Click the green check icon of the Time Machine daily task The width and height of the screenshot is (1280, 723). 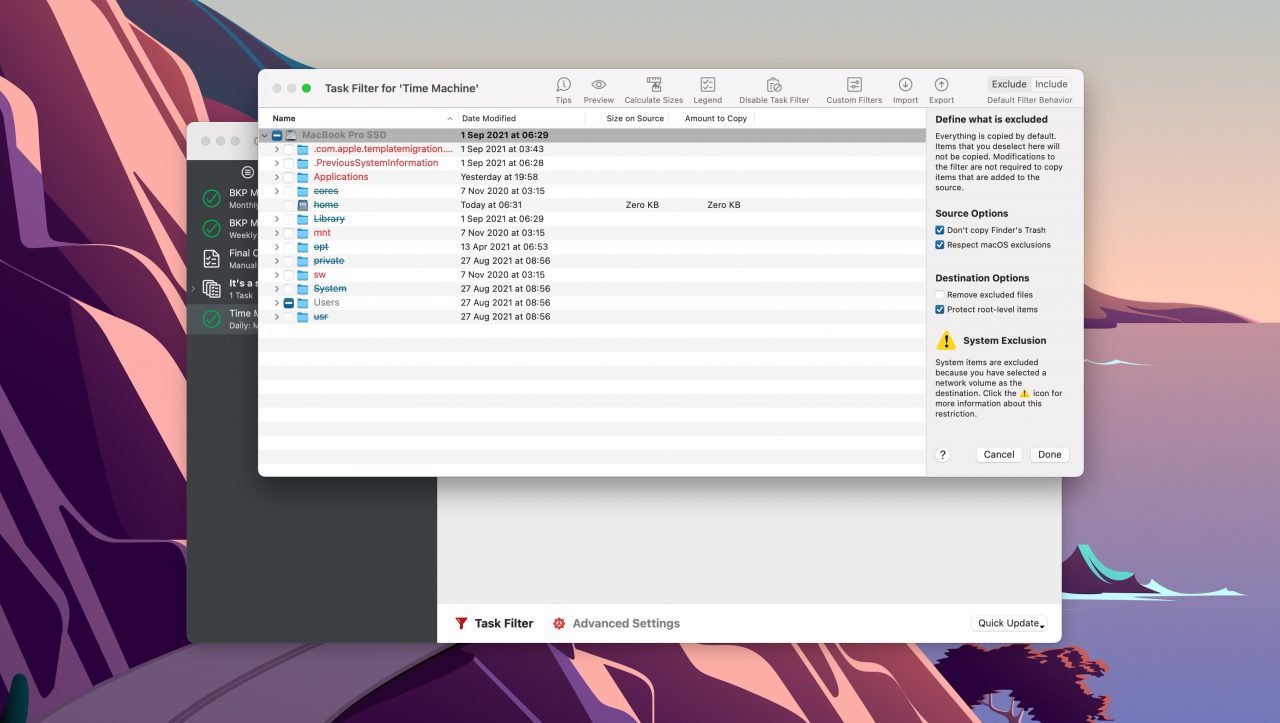pos(211,319)
